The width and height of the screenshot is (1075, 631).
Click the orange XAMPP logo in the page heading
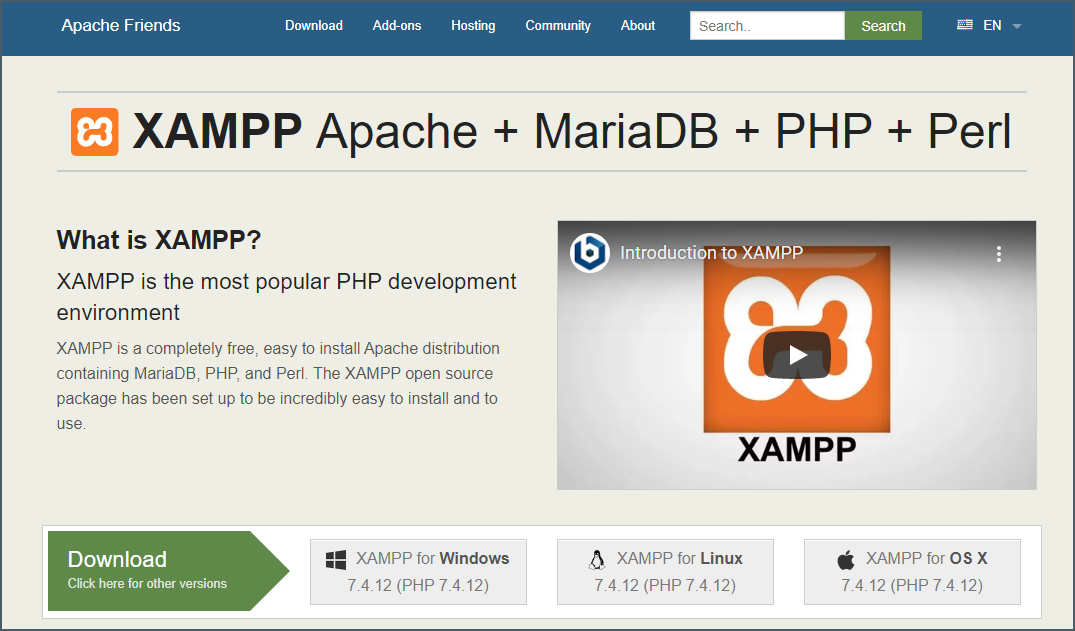pyautogui.click(x=95, y=132)
